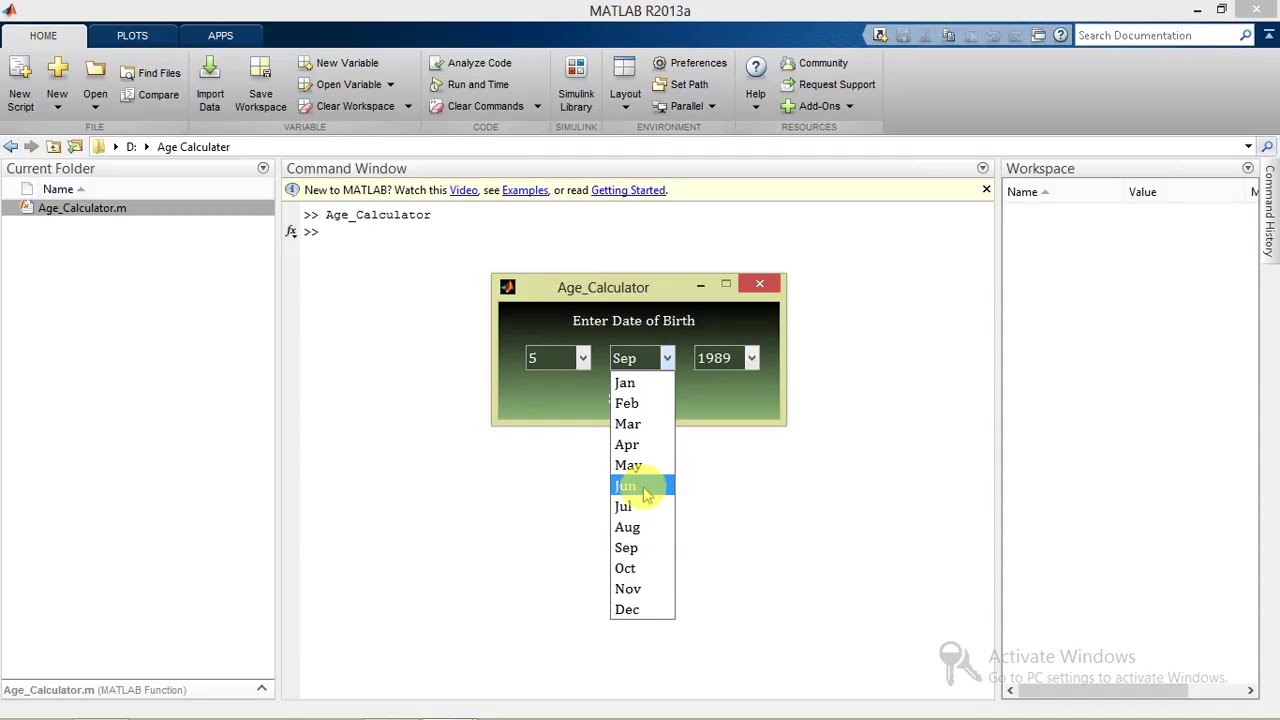Click Request Support
Image resolution: width=1280 pixels, height=720 pixels.
click(828, 85)
